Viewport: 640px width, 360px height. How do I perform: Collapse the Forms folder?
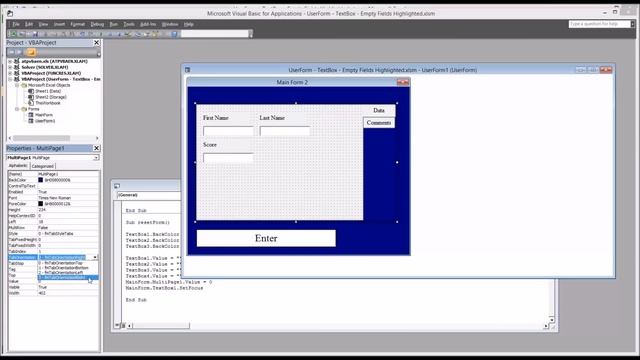tap(17, 109)
